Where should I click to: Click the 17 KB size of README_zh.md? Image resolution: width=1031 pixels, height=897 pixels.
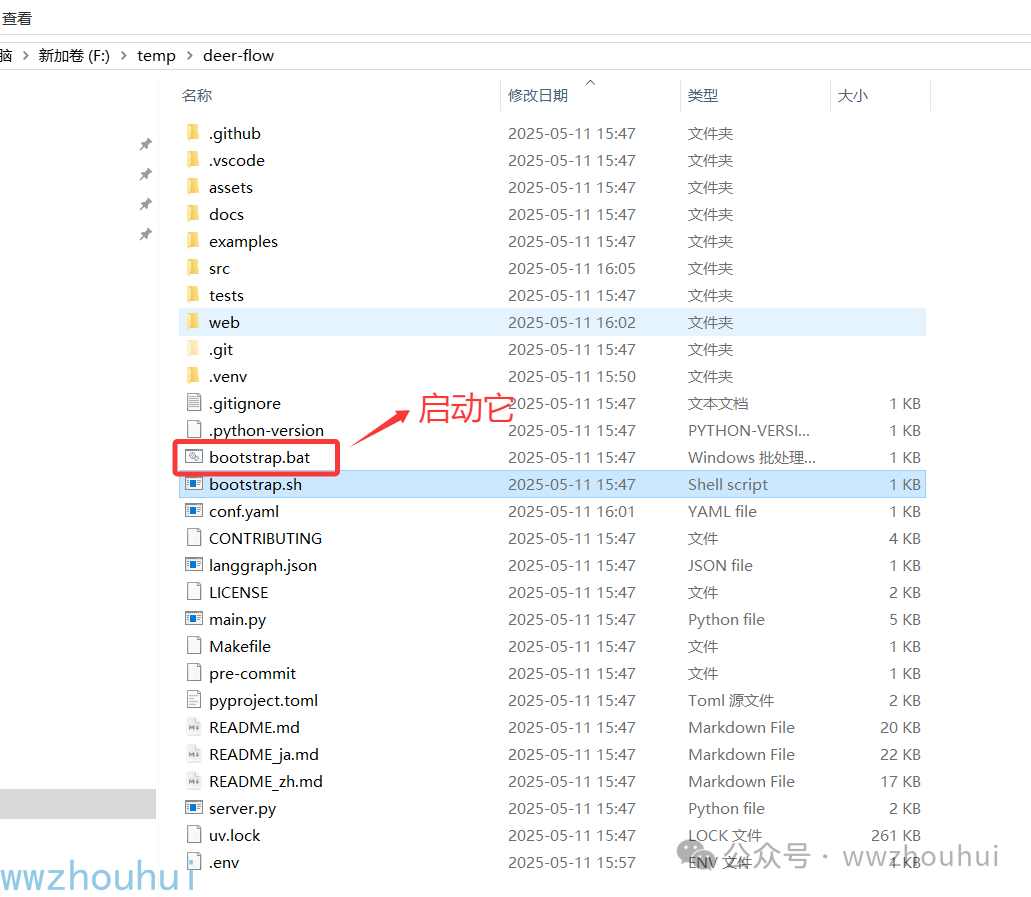900,781
